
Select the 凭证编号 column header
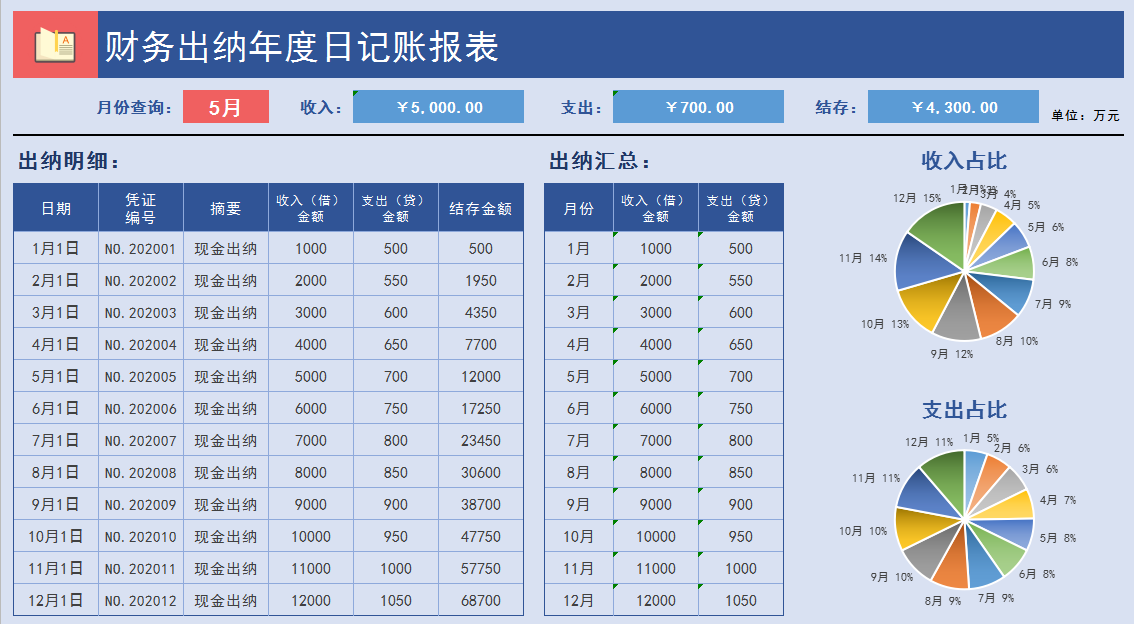click(x=141, y=208)
